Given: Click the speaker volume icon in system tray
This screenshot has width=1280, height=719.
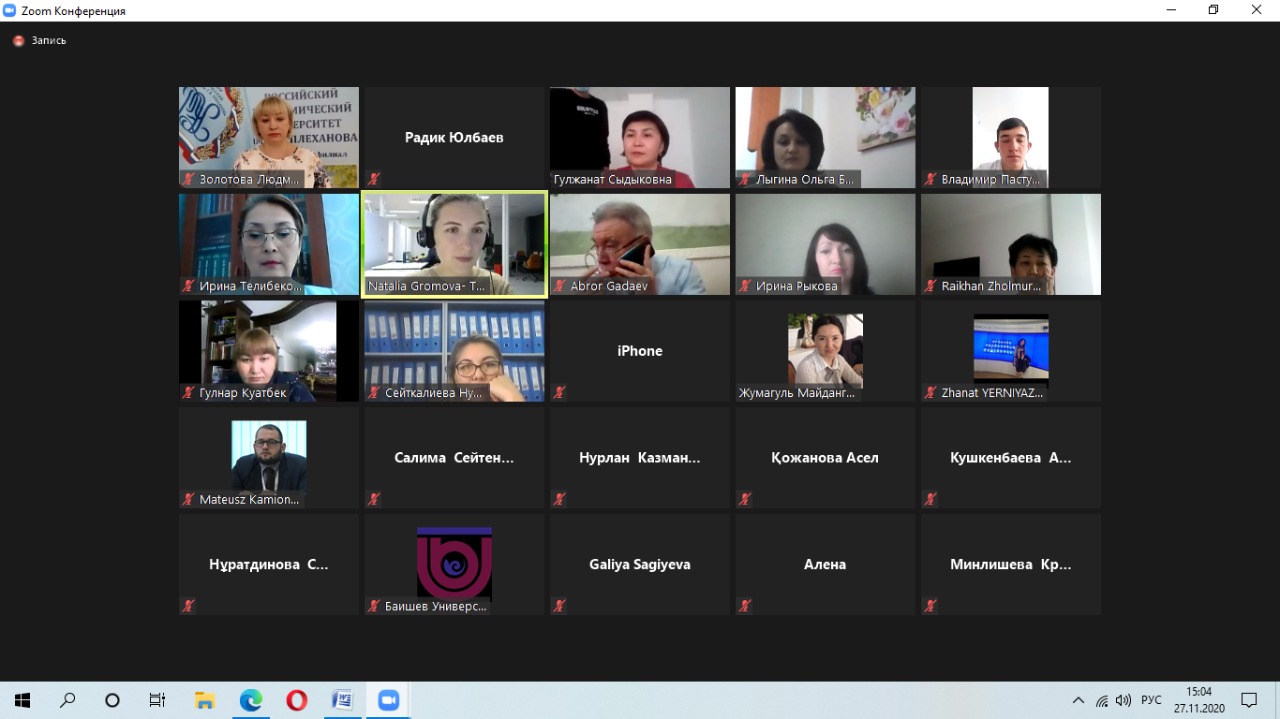Looking at the screenshot, I should tap(1123, 700).
